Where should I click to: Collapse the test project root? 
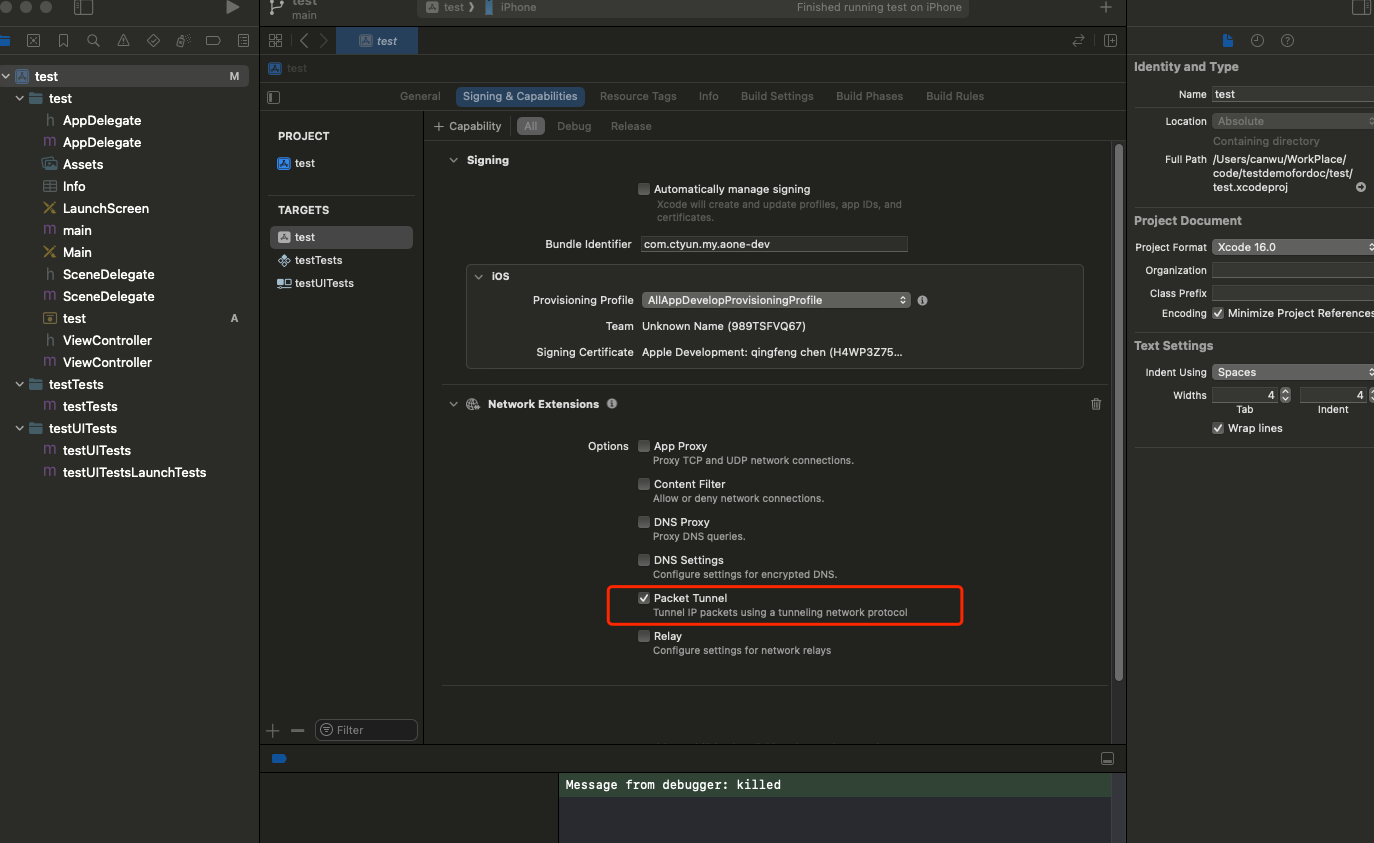pyautogui.click(x=5, y=77)
